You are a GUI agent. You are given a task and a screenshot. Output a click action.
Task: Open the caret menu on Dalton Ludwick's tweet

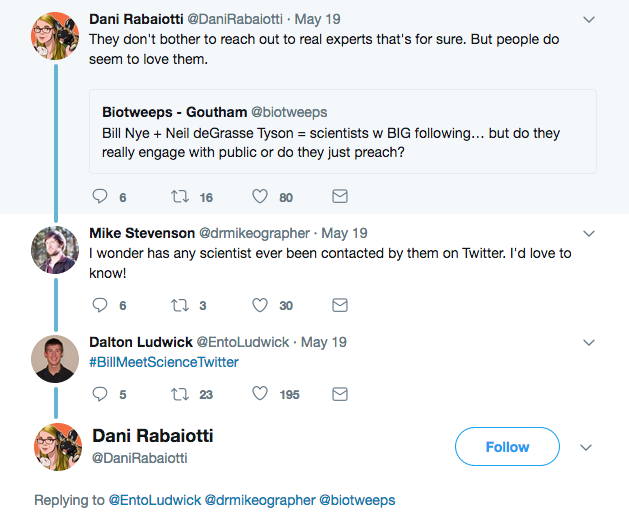[588, 342]
